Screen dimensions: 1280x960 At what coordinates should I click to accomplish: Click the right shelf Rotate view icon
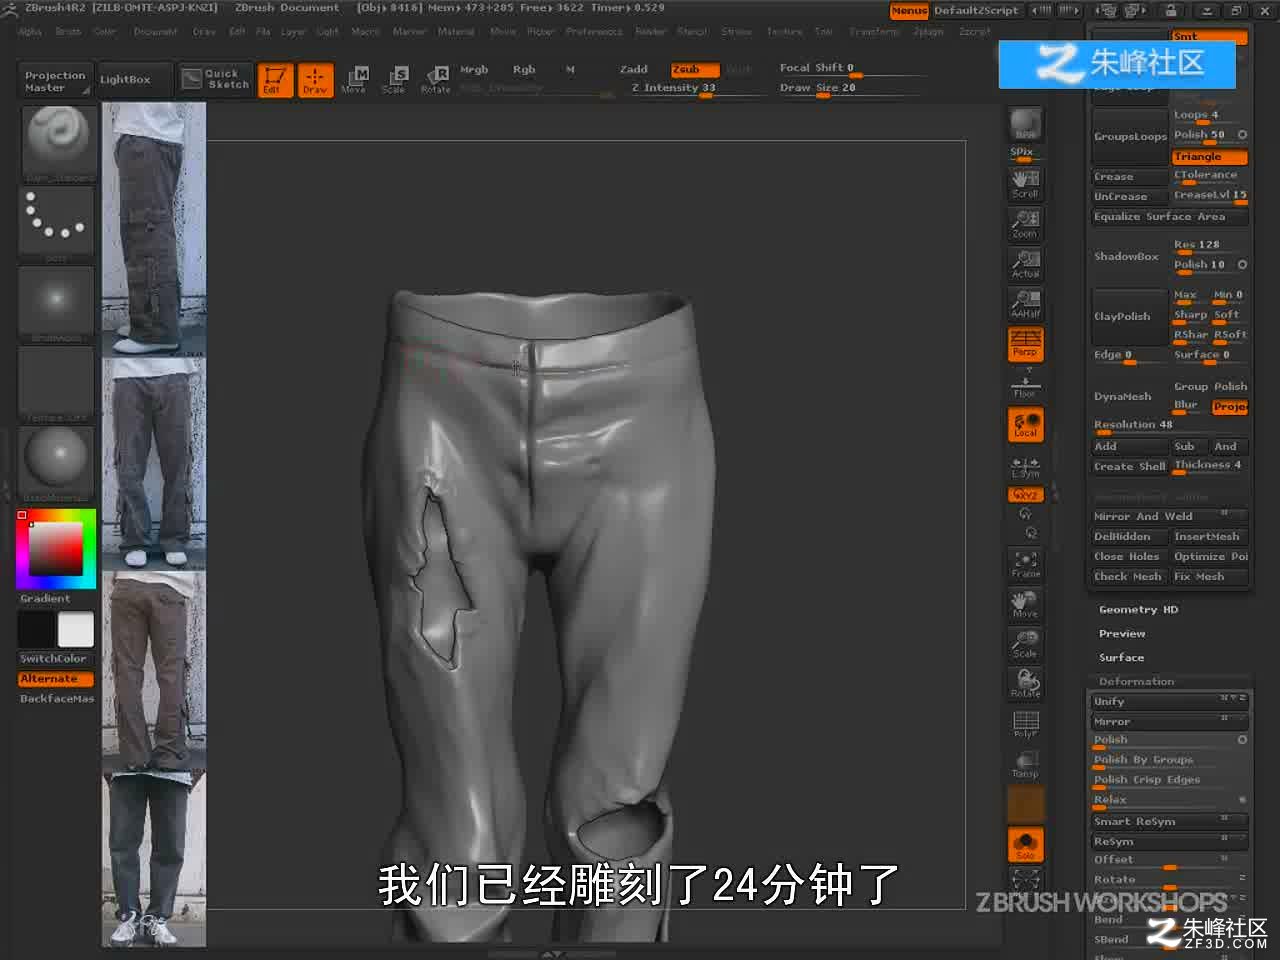pos(1025,683)
